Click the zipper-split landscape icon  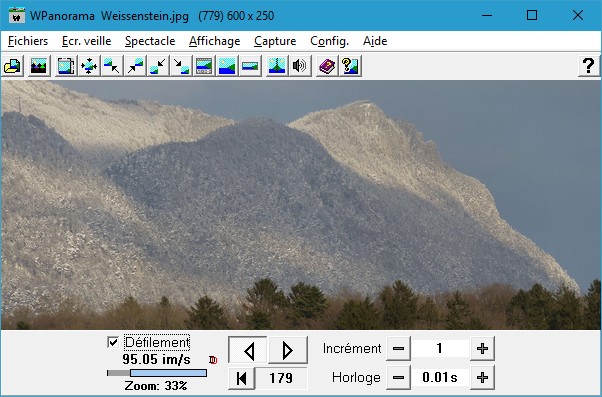point(277,66)
